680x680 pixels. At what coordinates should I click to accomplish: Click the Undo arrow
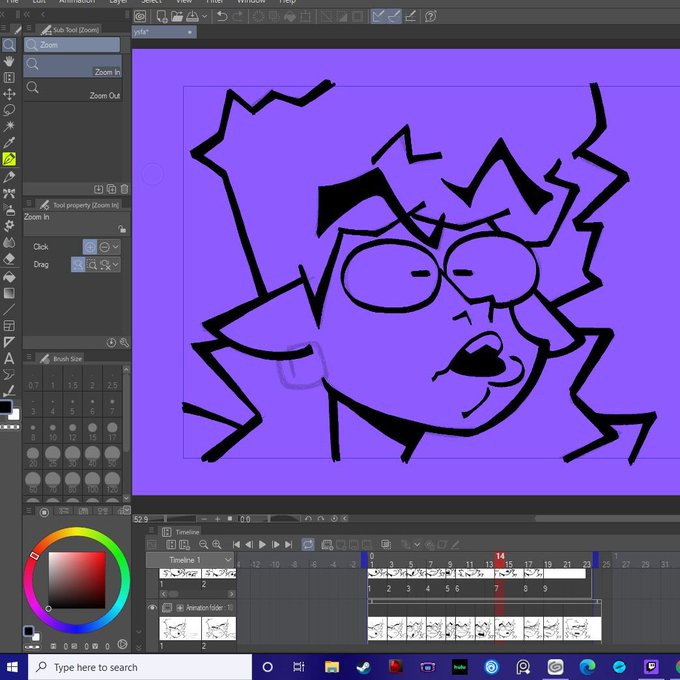pos(222,16)
